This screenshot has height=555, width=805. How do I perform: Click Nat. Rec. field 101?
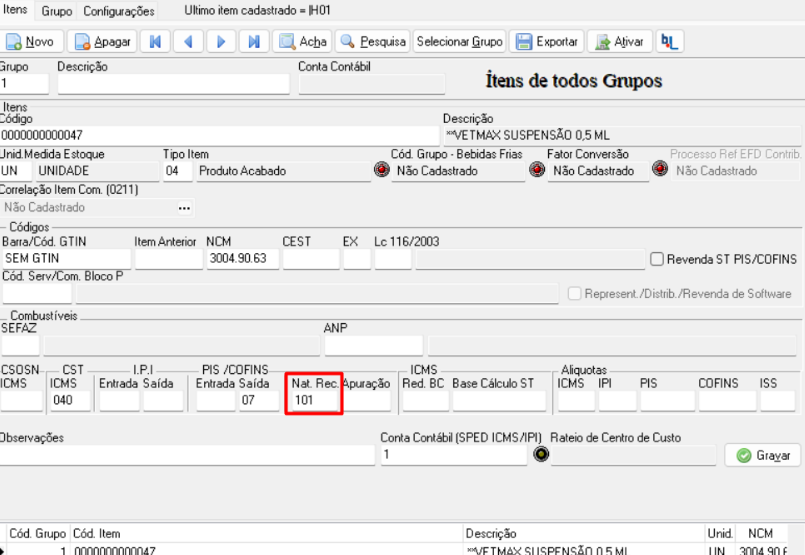315,401
